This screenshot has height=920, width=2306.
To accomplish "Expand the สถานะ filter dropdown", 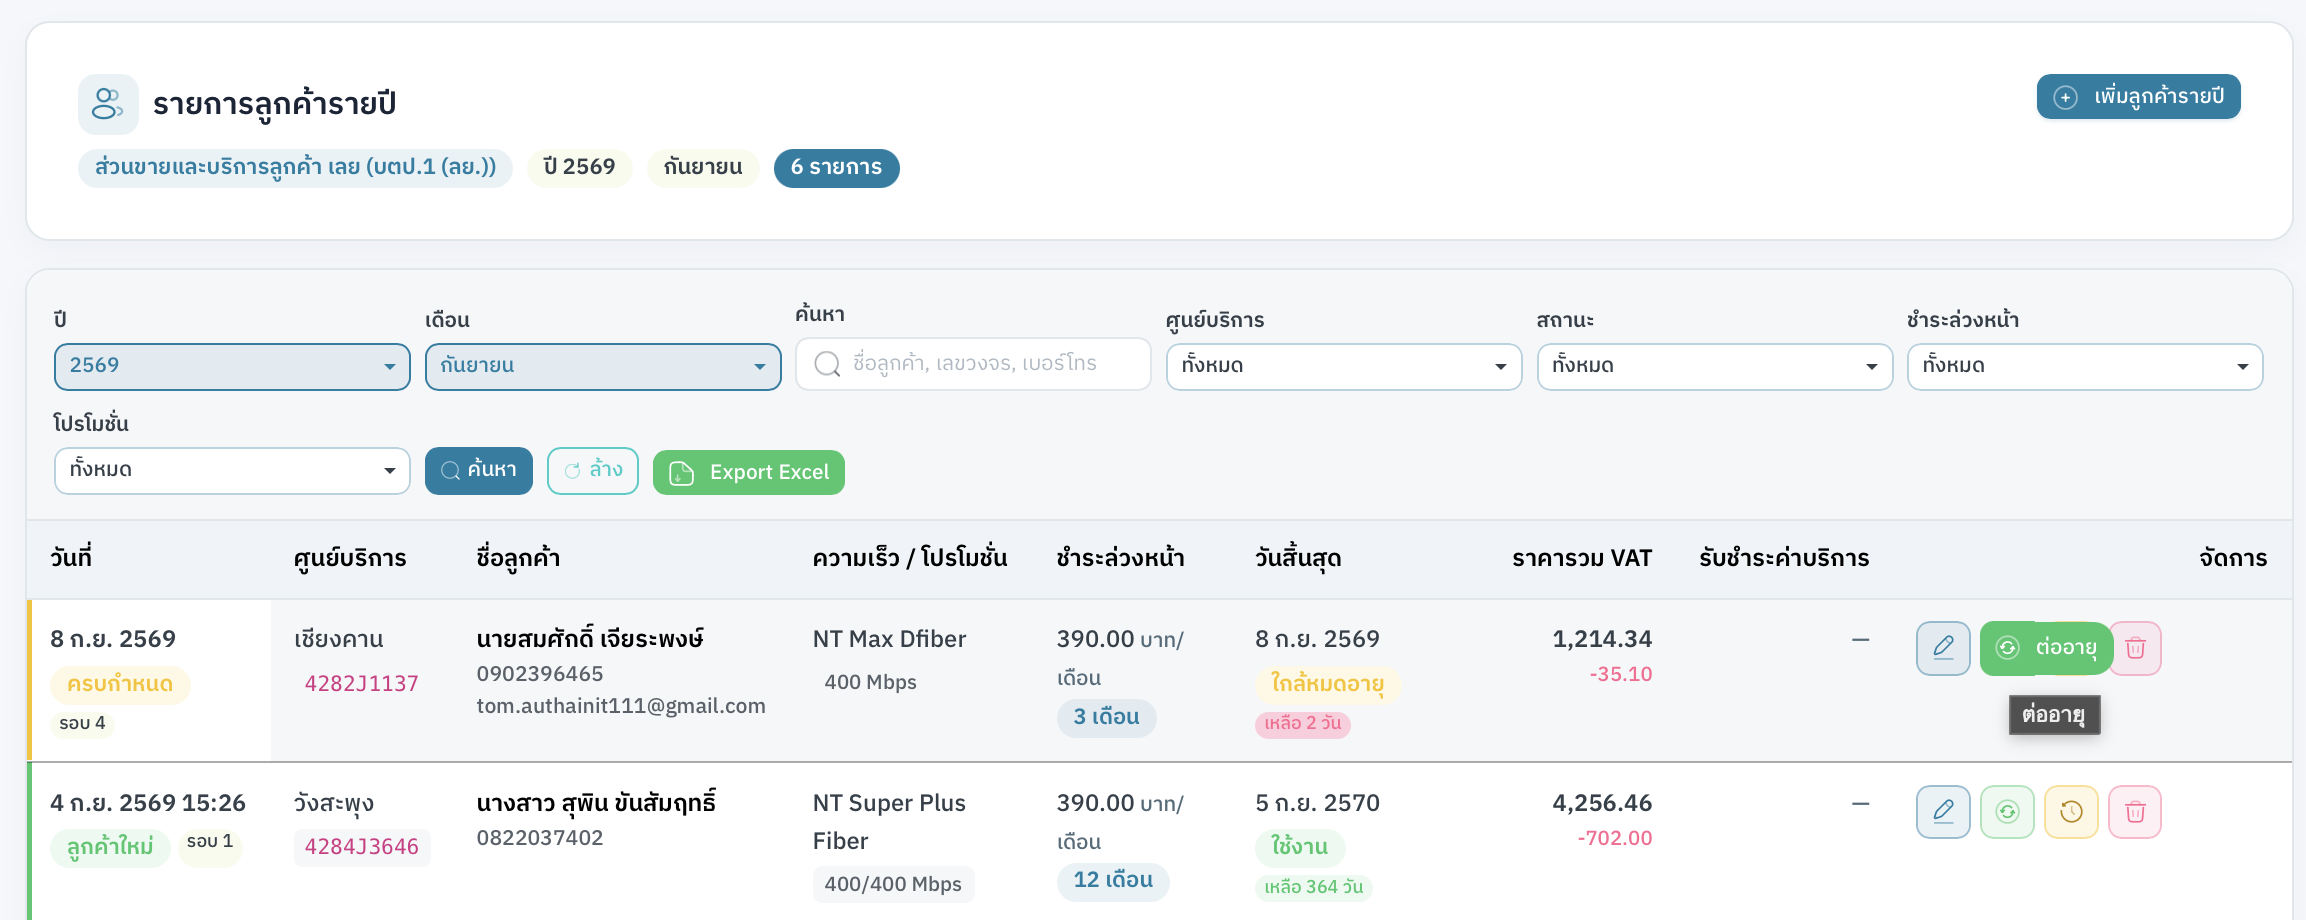I will pyautogui.click(x=1714, y=366).
